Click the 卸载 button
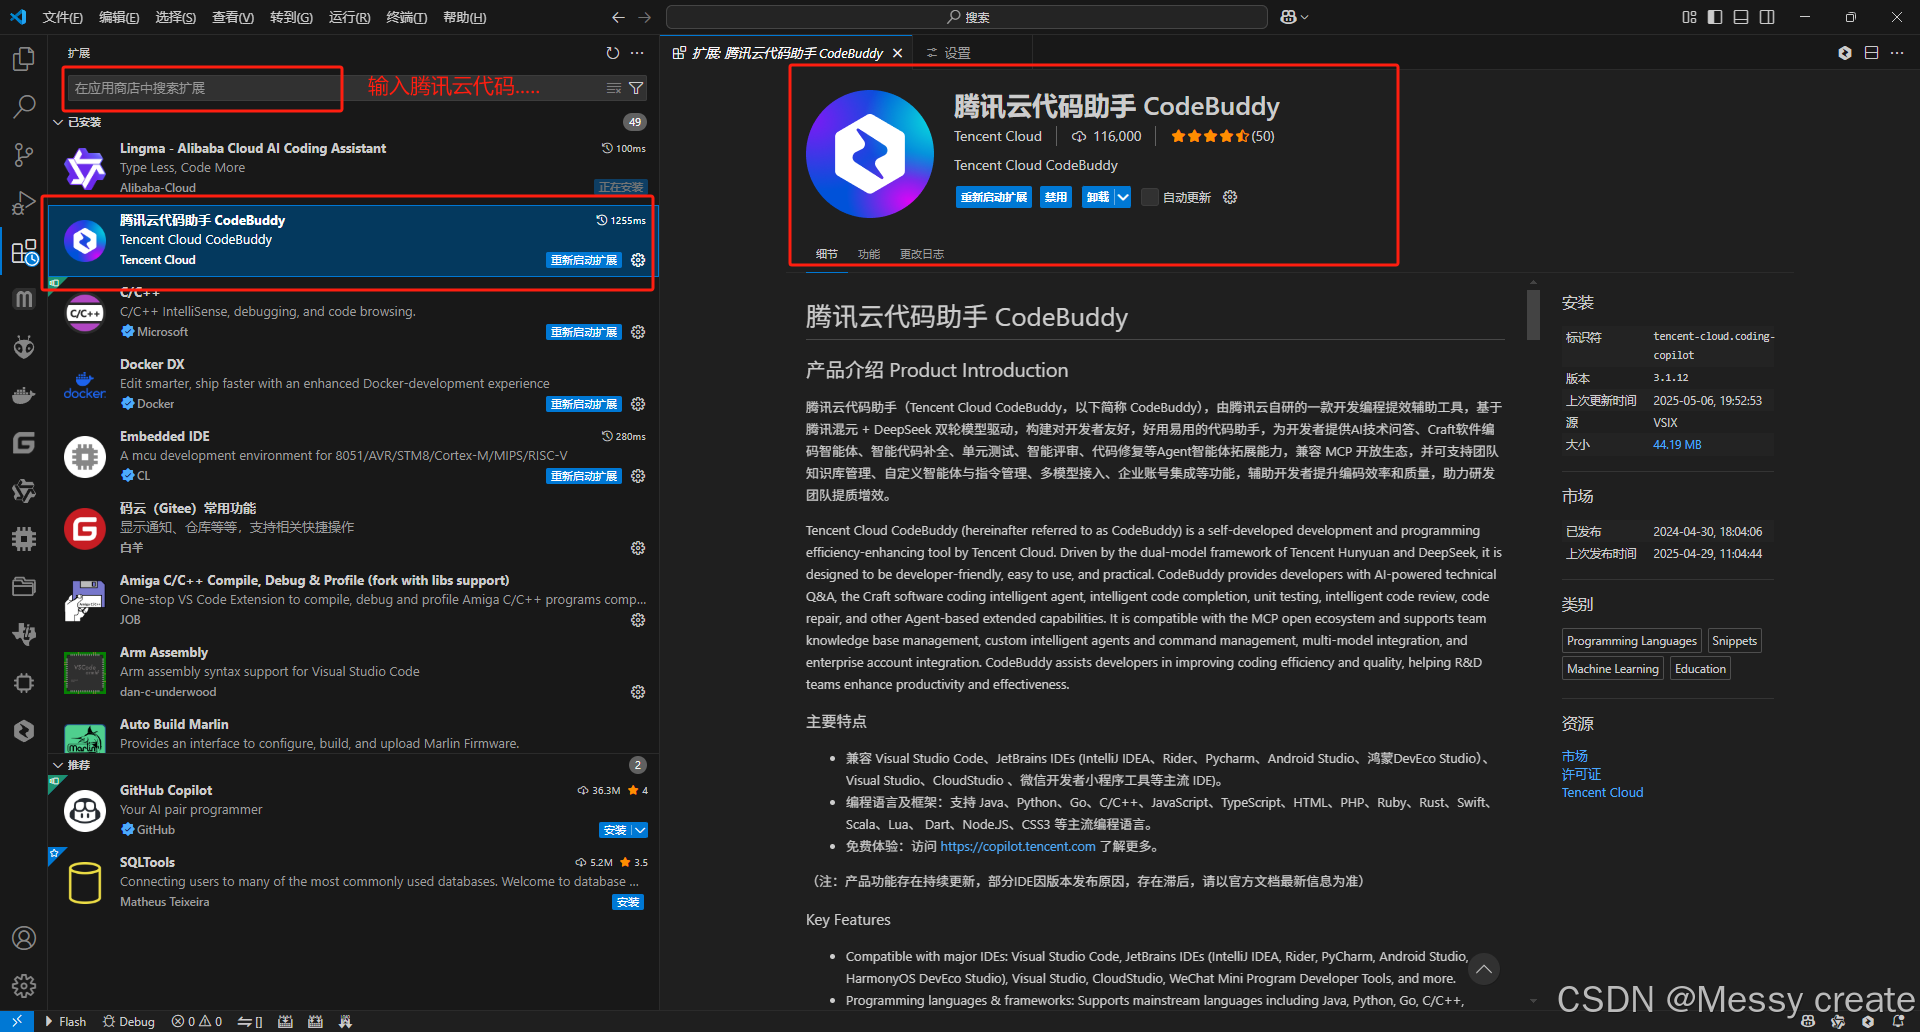The width and height of the screenshot is (1920, 1032). coord(1098,197)
